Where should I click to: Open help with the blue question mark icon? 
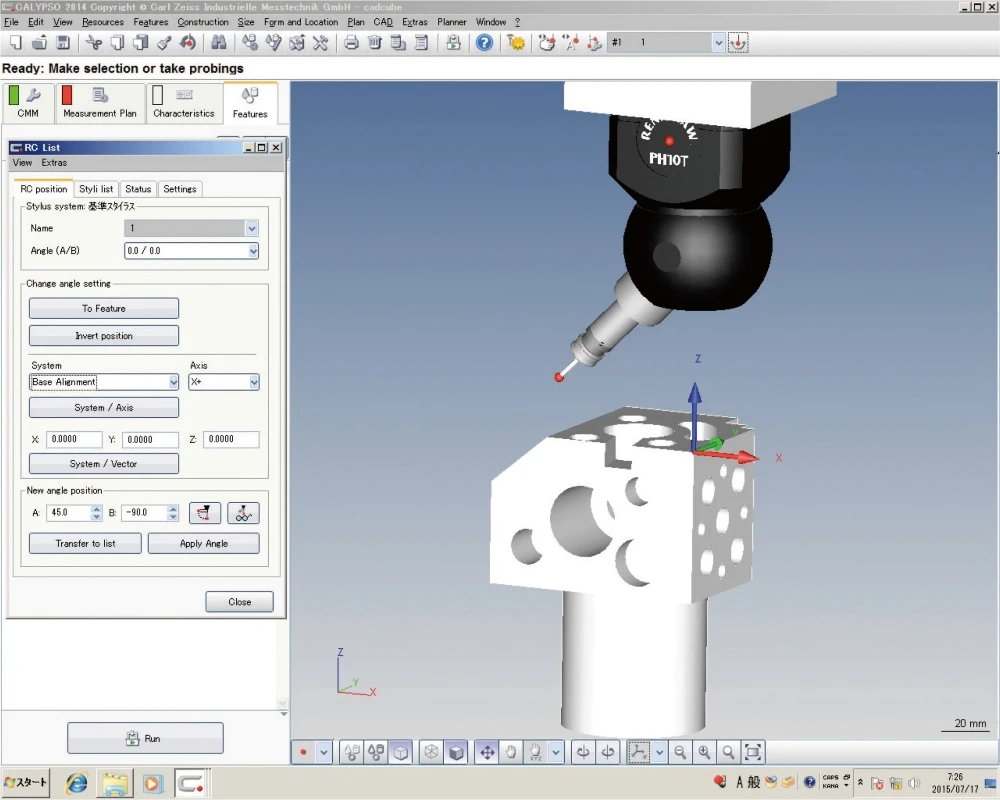[484, 43]
